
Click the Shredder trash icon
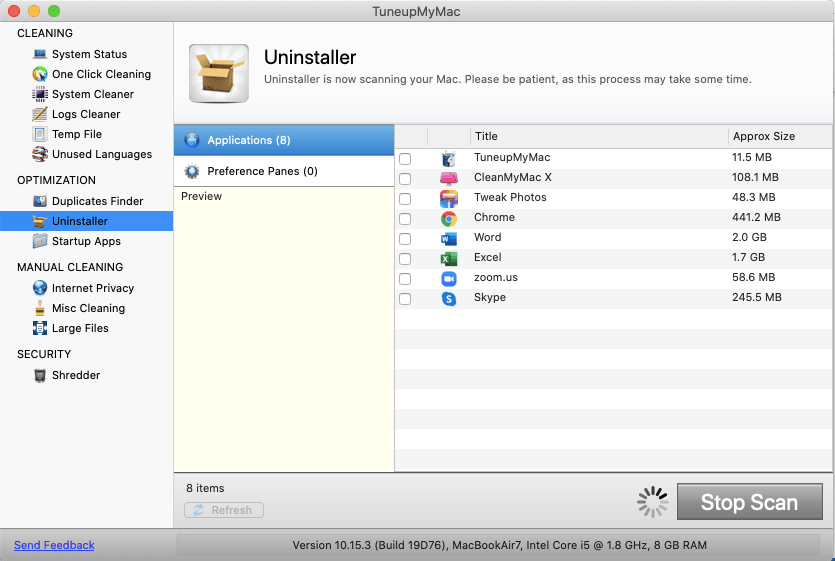40,375
